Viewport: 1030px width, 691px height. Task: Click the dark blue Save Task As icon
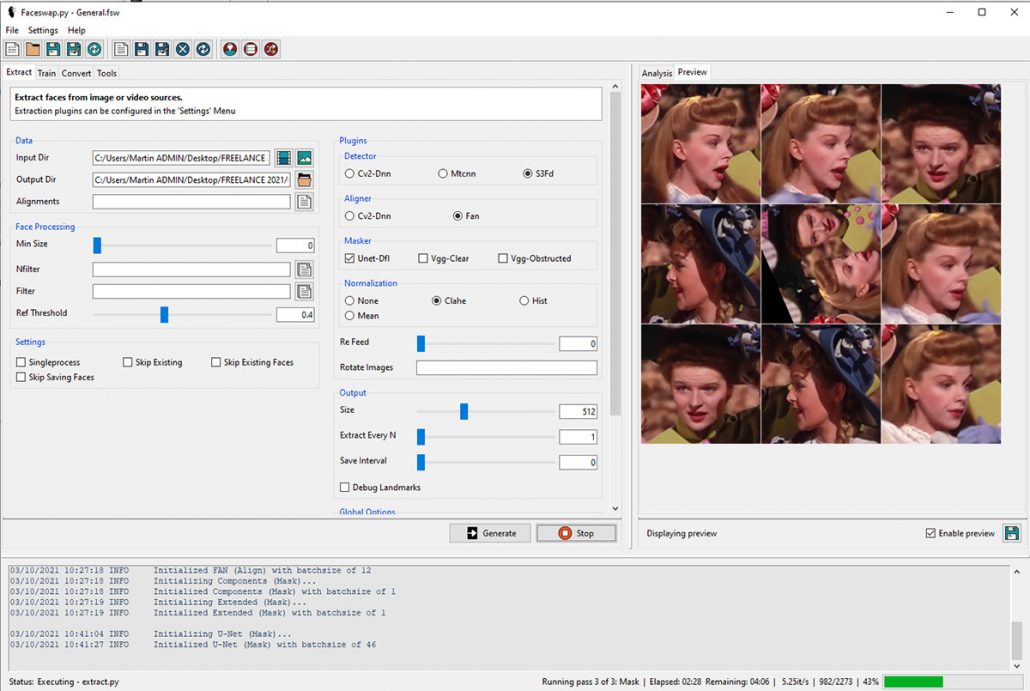coord(162,49)
